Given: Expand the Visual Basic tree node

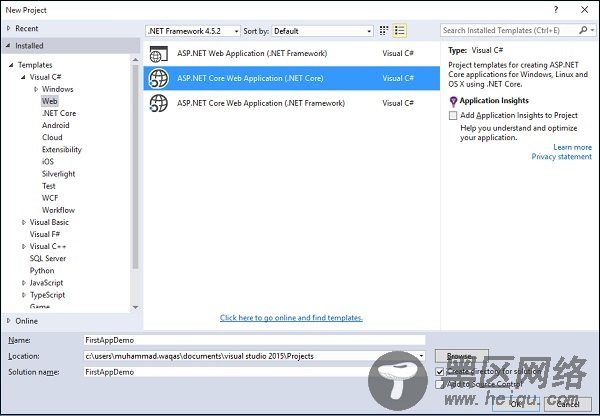Looking at the screenshot, I should (x=24, y=222).
